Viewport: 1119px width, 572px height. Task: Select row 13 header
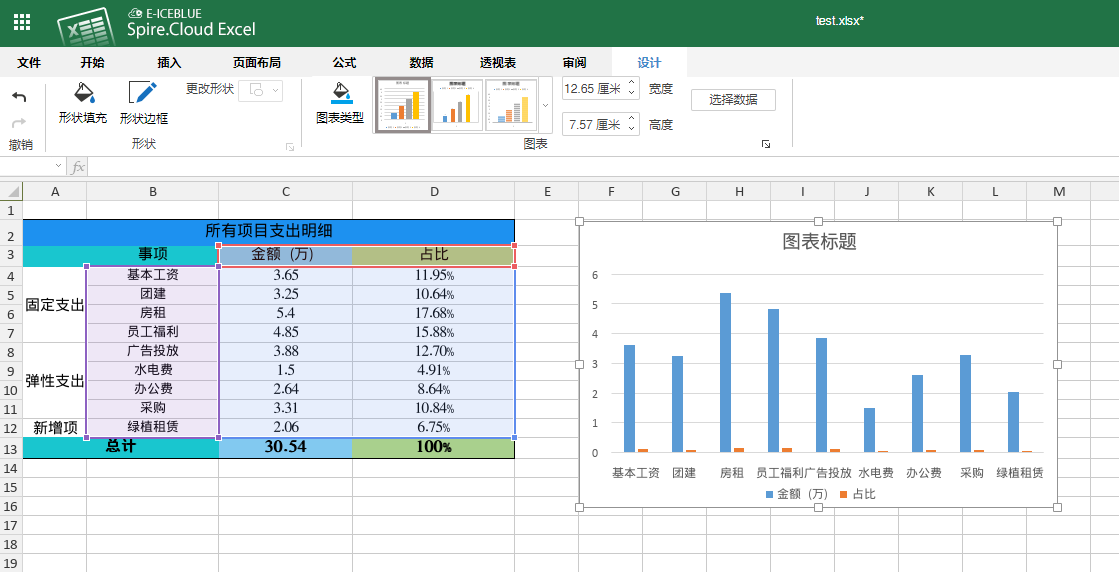coord(11,449)
